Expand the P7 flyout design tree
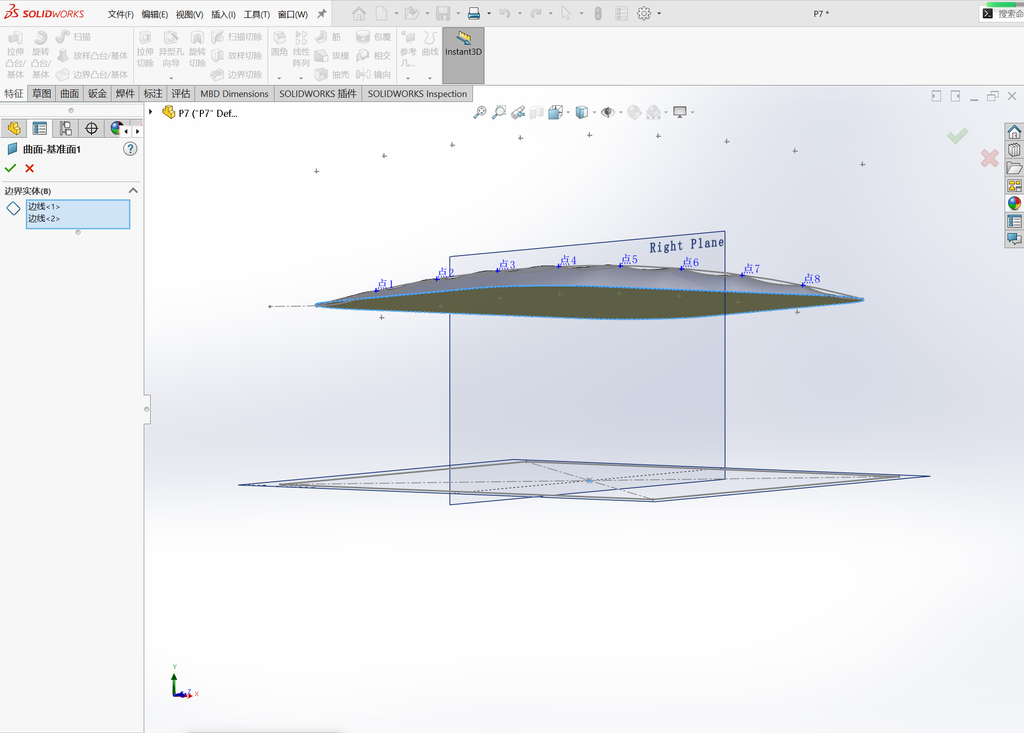The image size is (1024, 733). pos(151,112)
